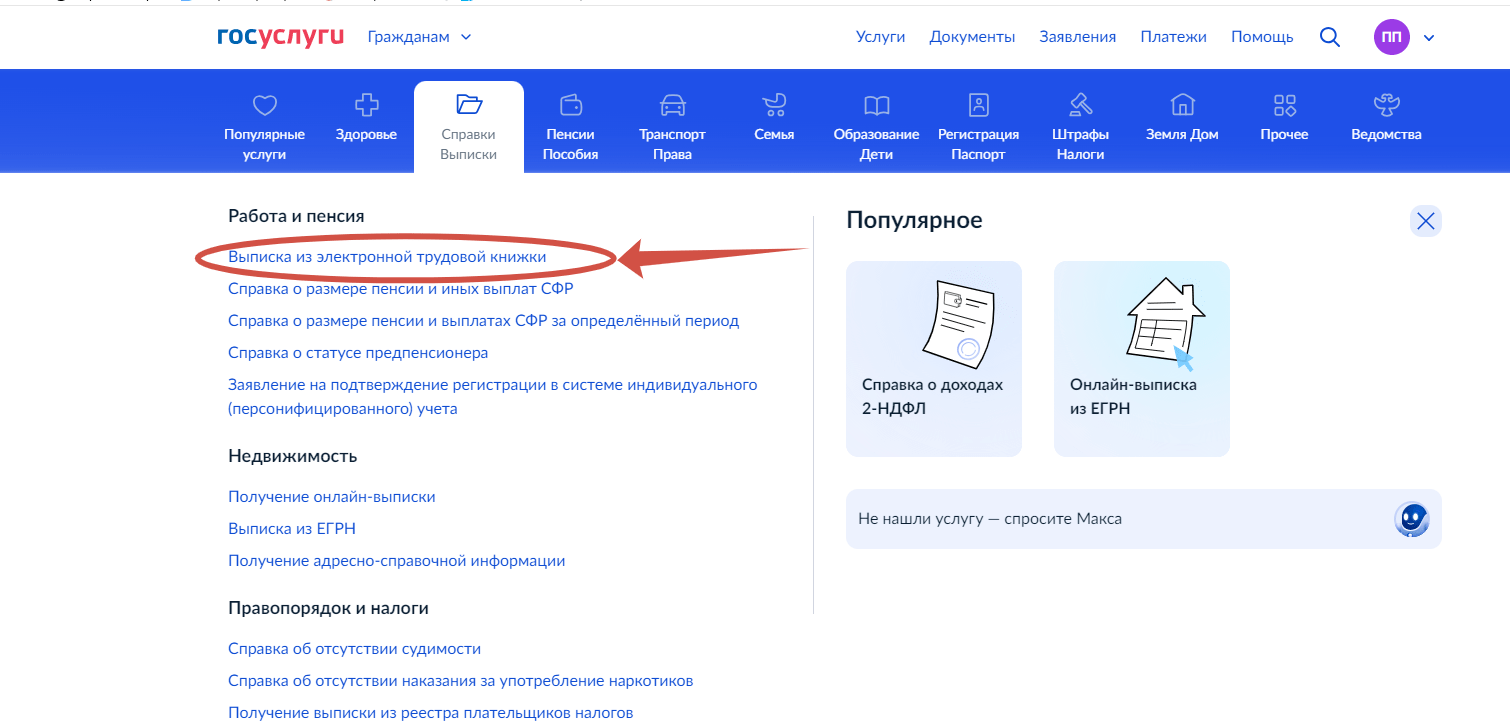Select the Справки Выписки folder icon
Screen dimensions: 1510x722
(x=469, y=104)
